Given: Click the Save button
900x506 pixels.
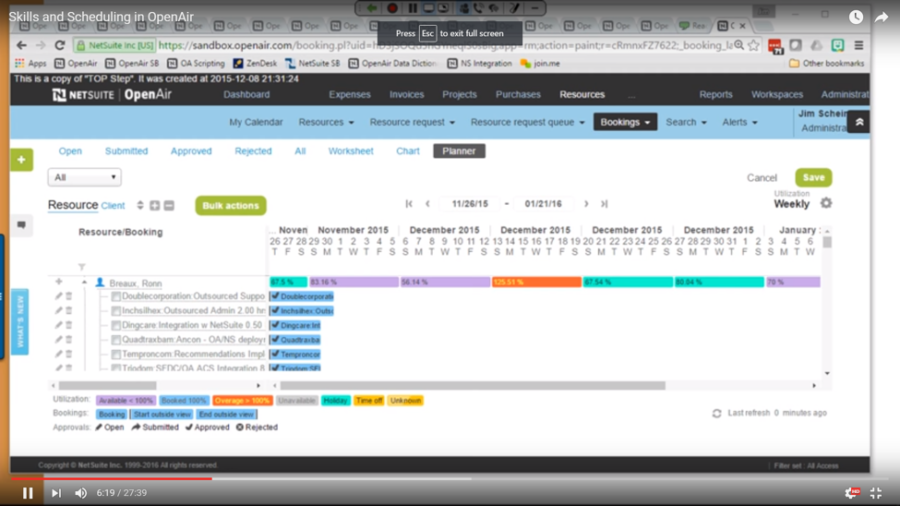Looking at the screenshot, I should 813,177.
